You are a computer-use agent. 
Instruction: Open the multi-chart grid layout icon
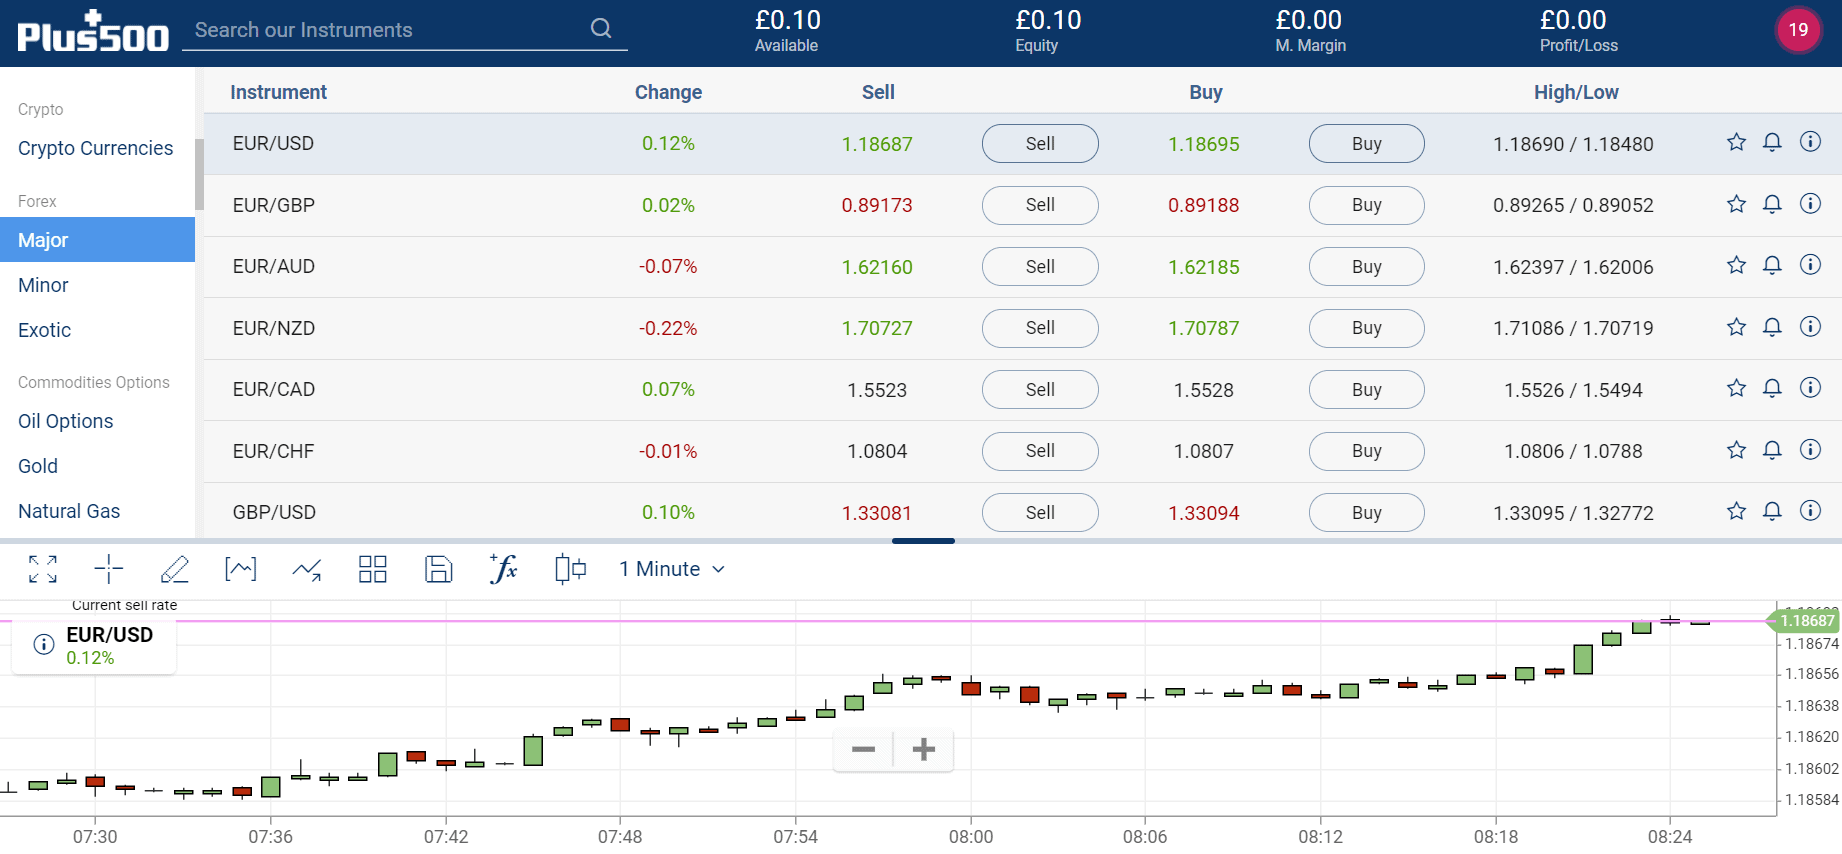point(373,569)
